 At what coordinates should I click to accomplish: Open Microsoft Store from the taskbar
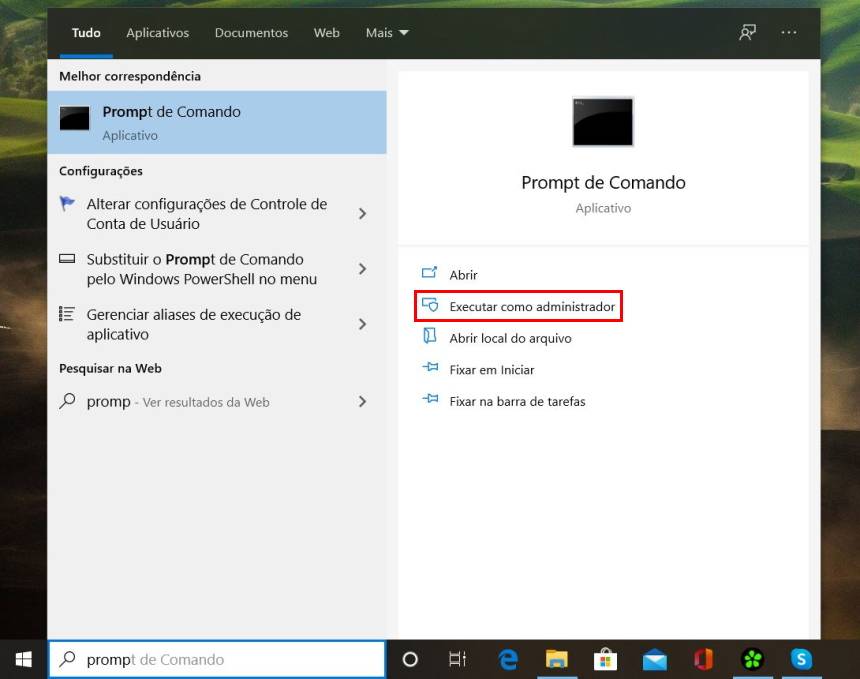pos(605,659)
